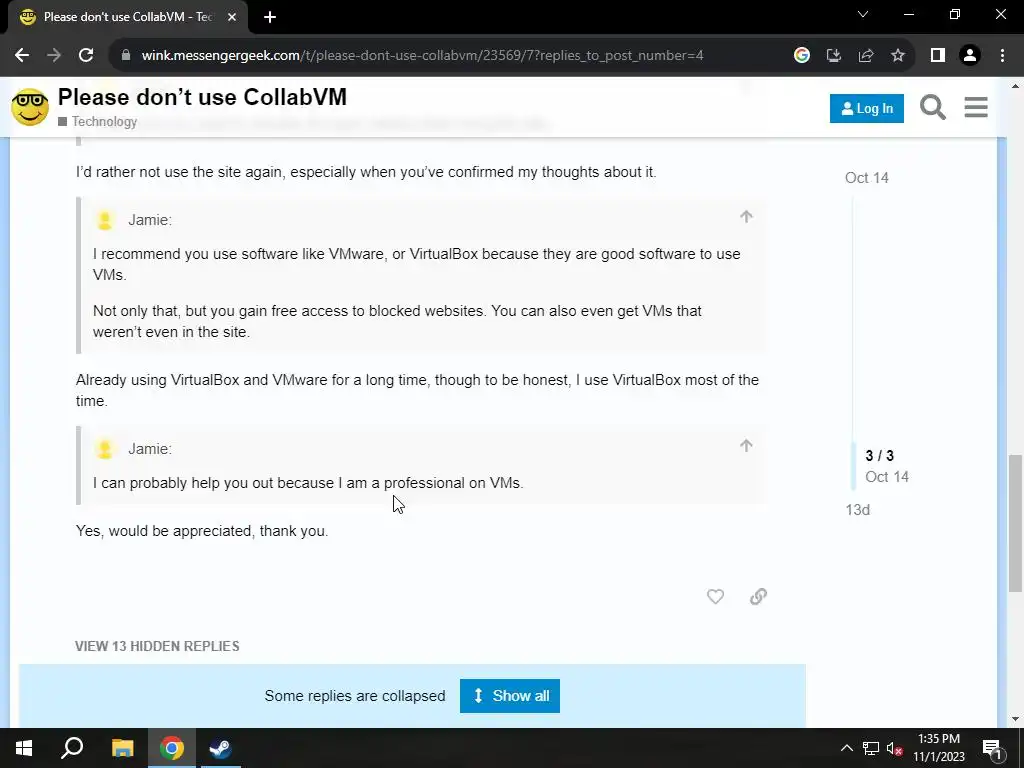Open File Explorer from the taskbar
The image size is (1024, 768).
click(x=122, y=748)
